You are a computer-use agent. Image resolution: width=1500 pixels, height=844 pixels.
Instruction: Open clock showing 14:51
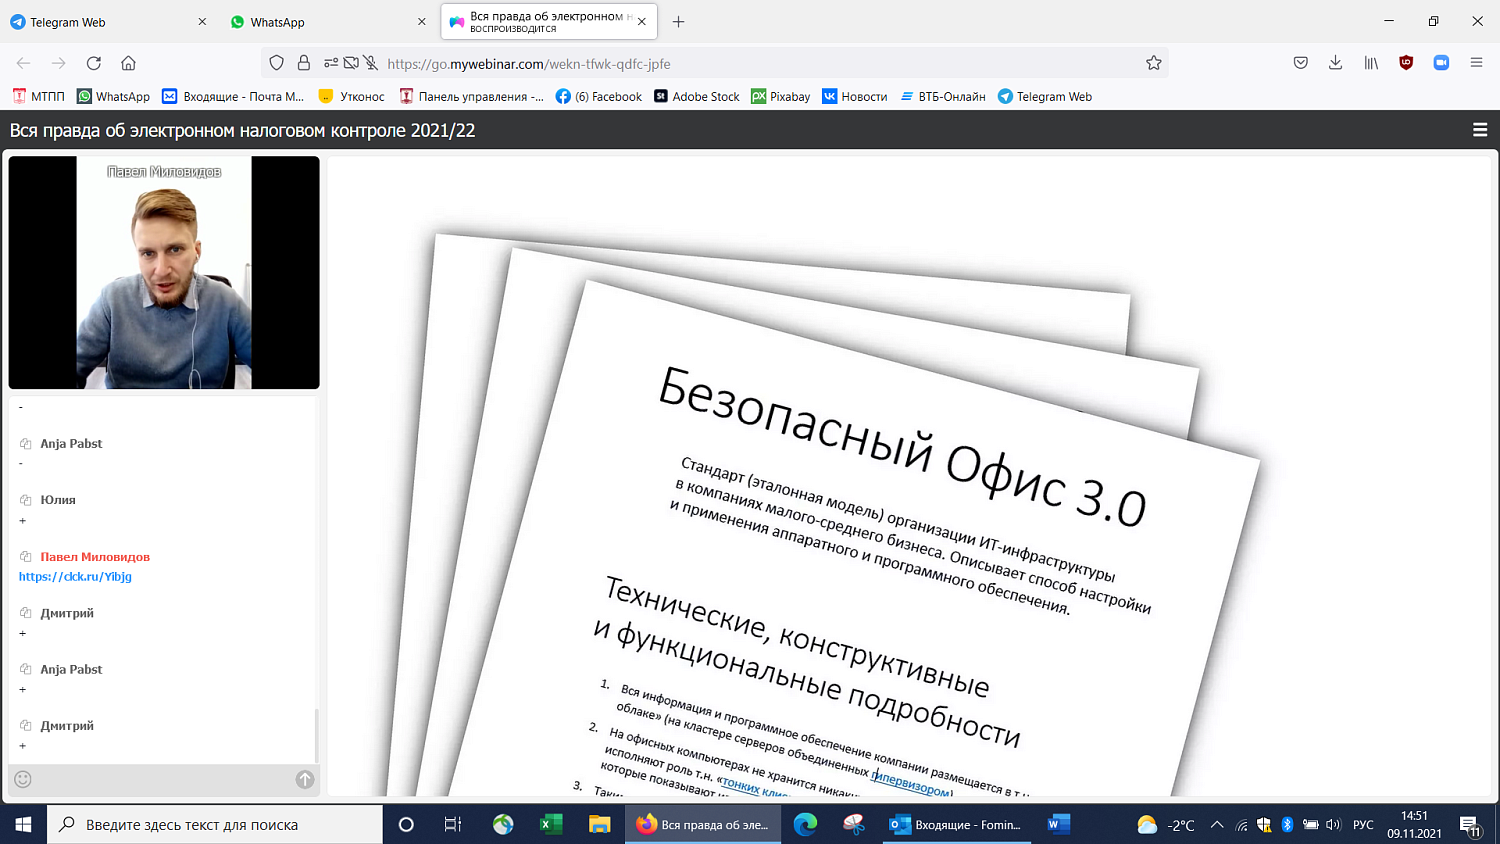pyautogui.click(x=1414, y=825)
